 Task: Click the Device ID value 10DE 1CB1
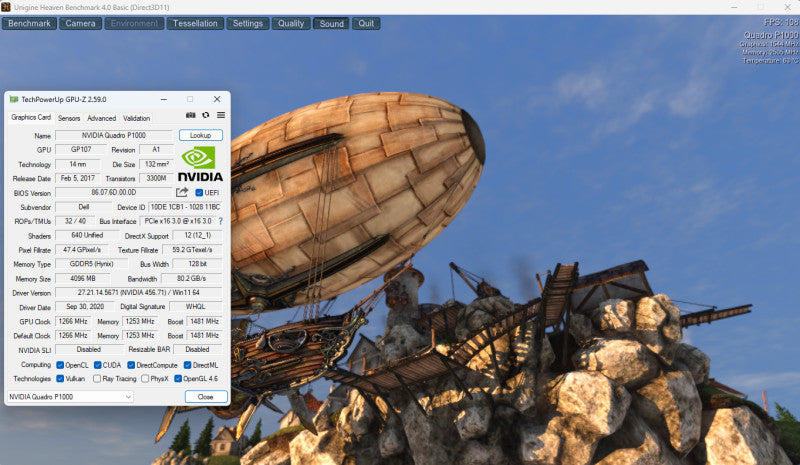click(186, 207)
